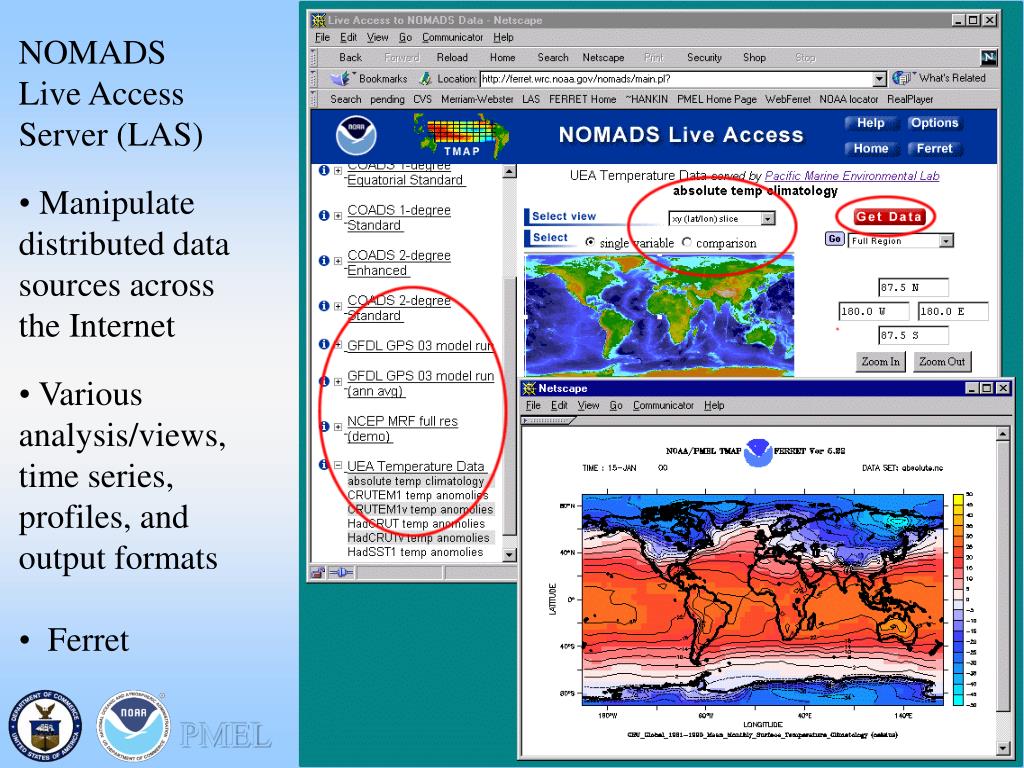Click the NOAA emblem in the Ferret plot

pos(758,453)
